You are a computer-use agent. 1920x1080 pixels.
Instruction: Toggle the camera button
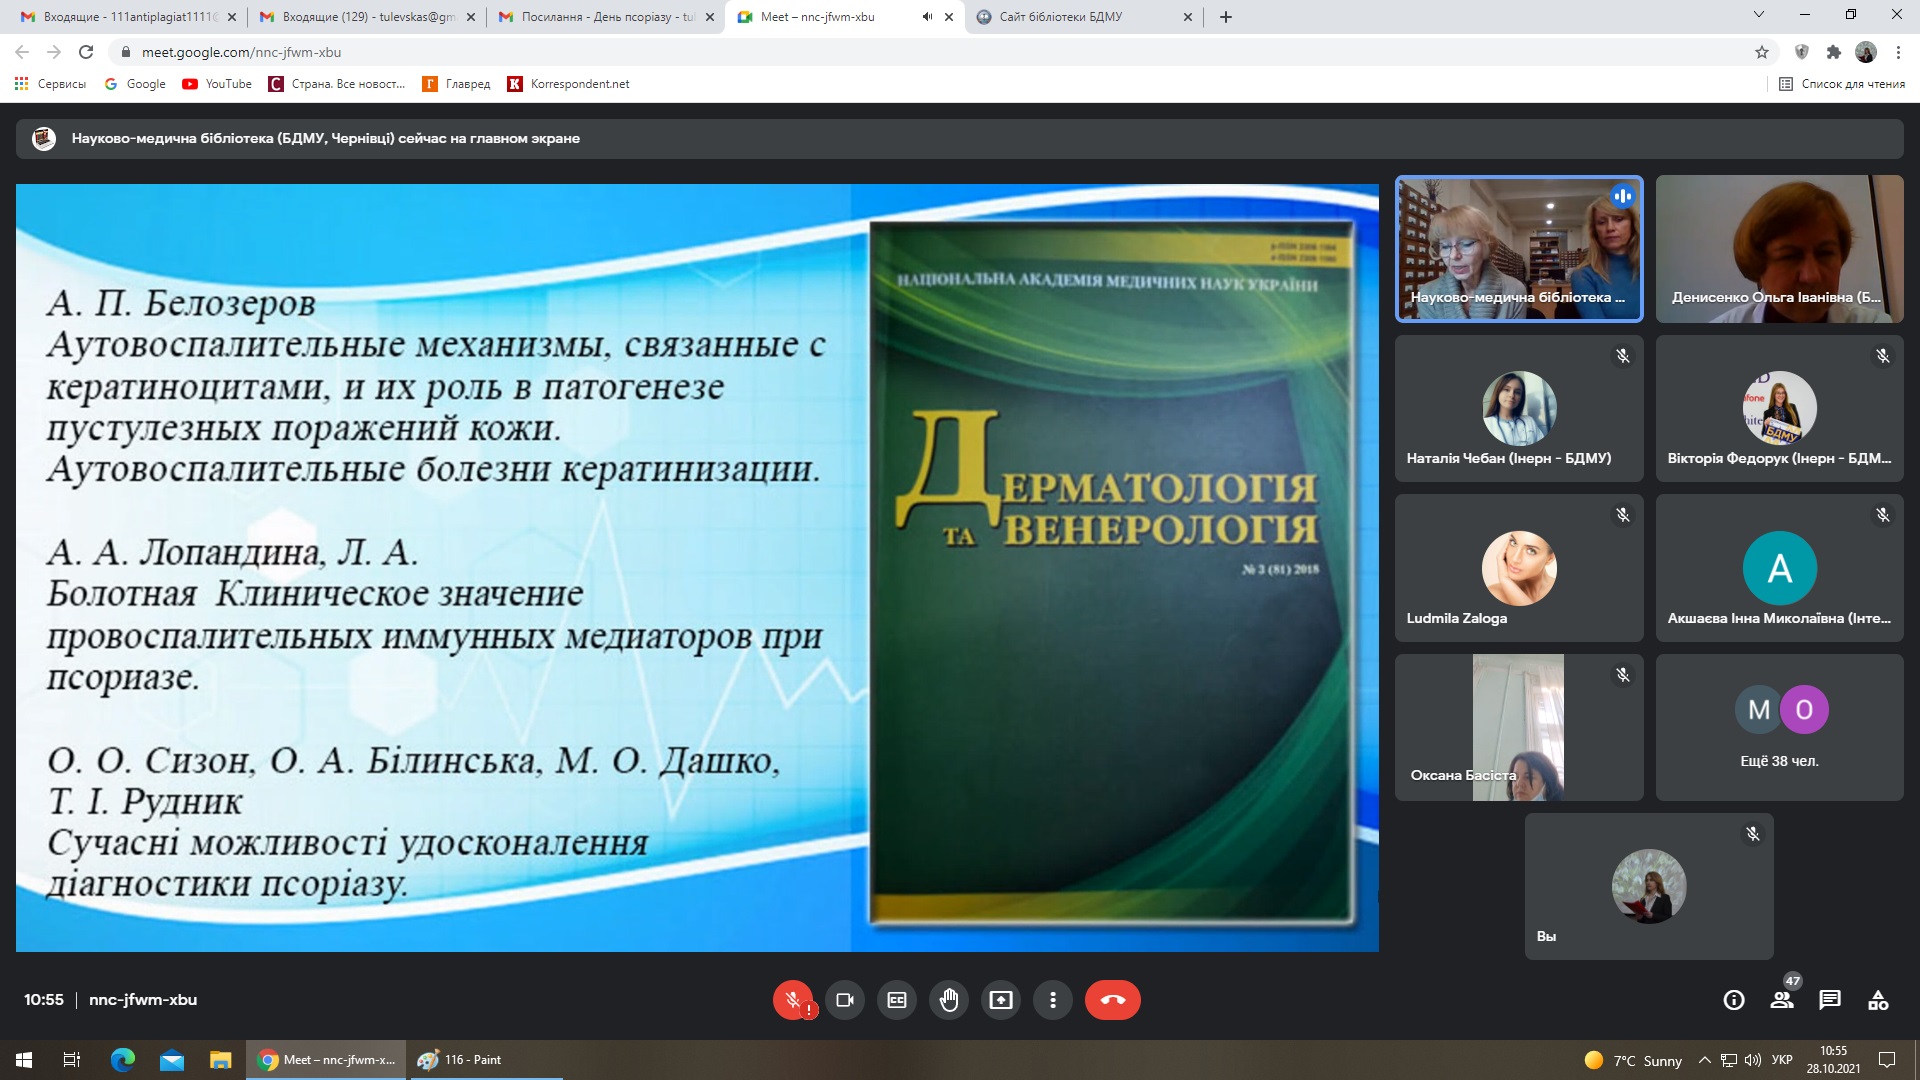tap(845, 1000)
